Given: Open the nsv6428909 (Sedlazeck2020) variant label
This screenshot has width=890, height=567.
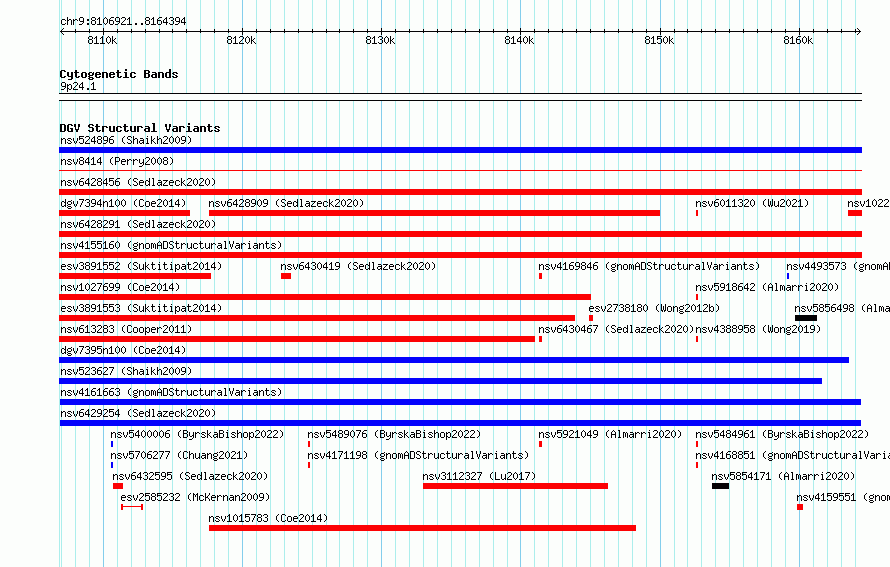Looking at the screenshot, I should (286, 203).
